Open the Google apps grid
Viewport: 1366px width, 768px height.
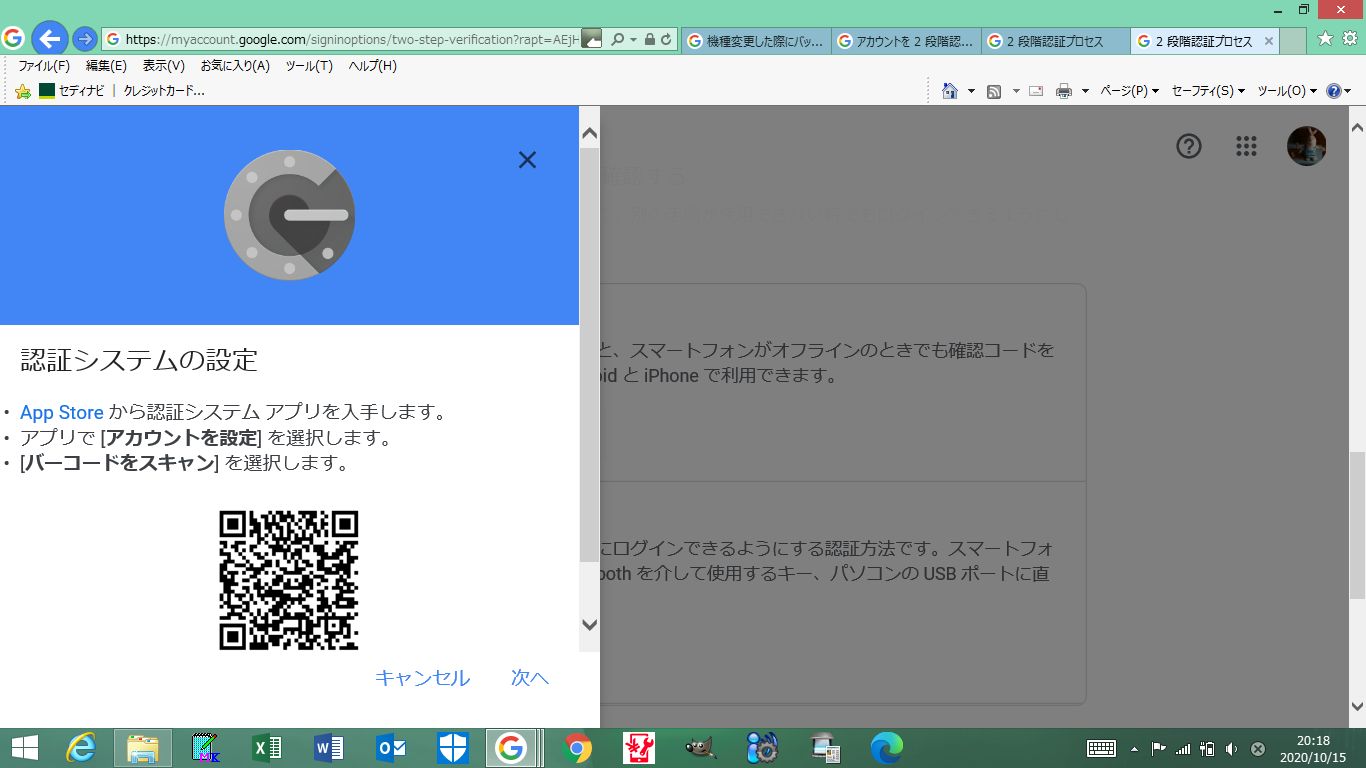click(1246, 146)
